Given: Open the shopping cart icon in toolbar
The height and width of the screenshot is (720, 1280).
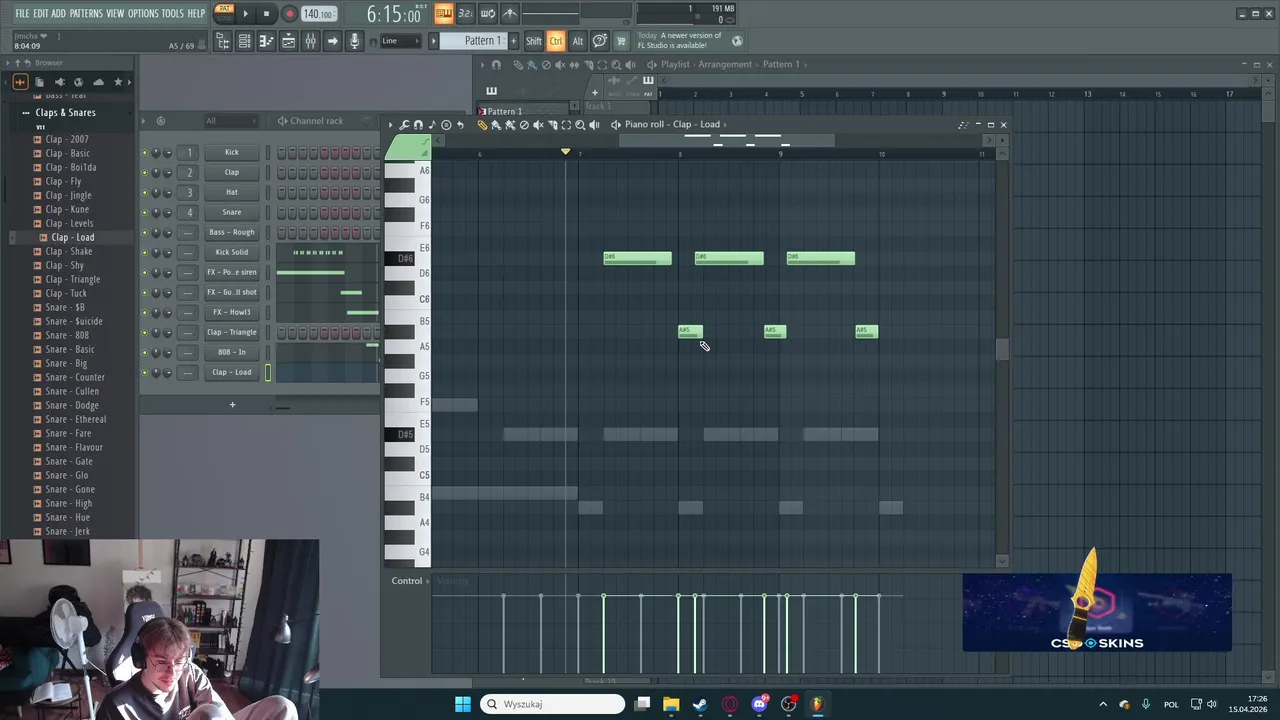Looking at the screenshot, I should click(x=621, y=41).
